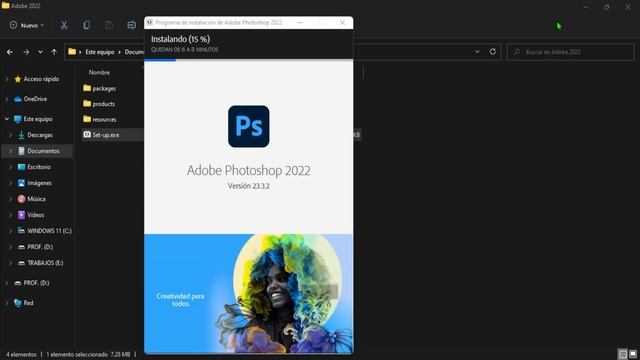The image size is (640, 360).
Task: Click the Cut scissors icon in Explorer toolbar
Action: pyautogui.click(x=64, y=25)
